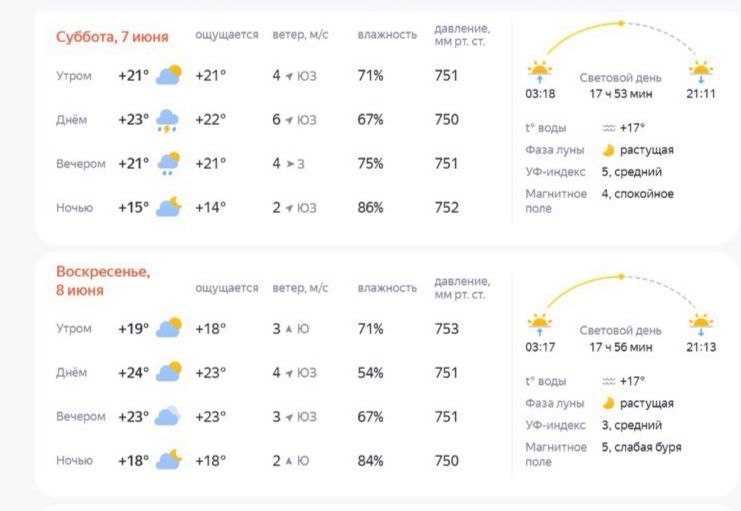The height and width of the screenshot is (511, 741).
Task: Click Saturday night moon cloud icon
Action: click(x=169, y=207)
